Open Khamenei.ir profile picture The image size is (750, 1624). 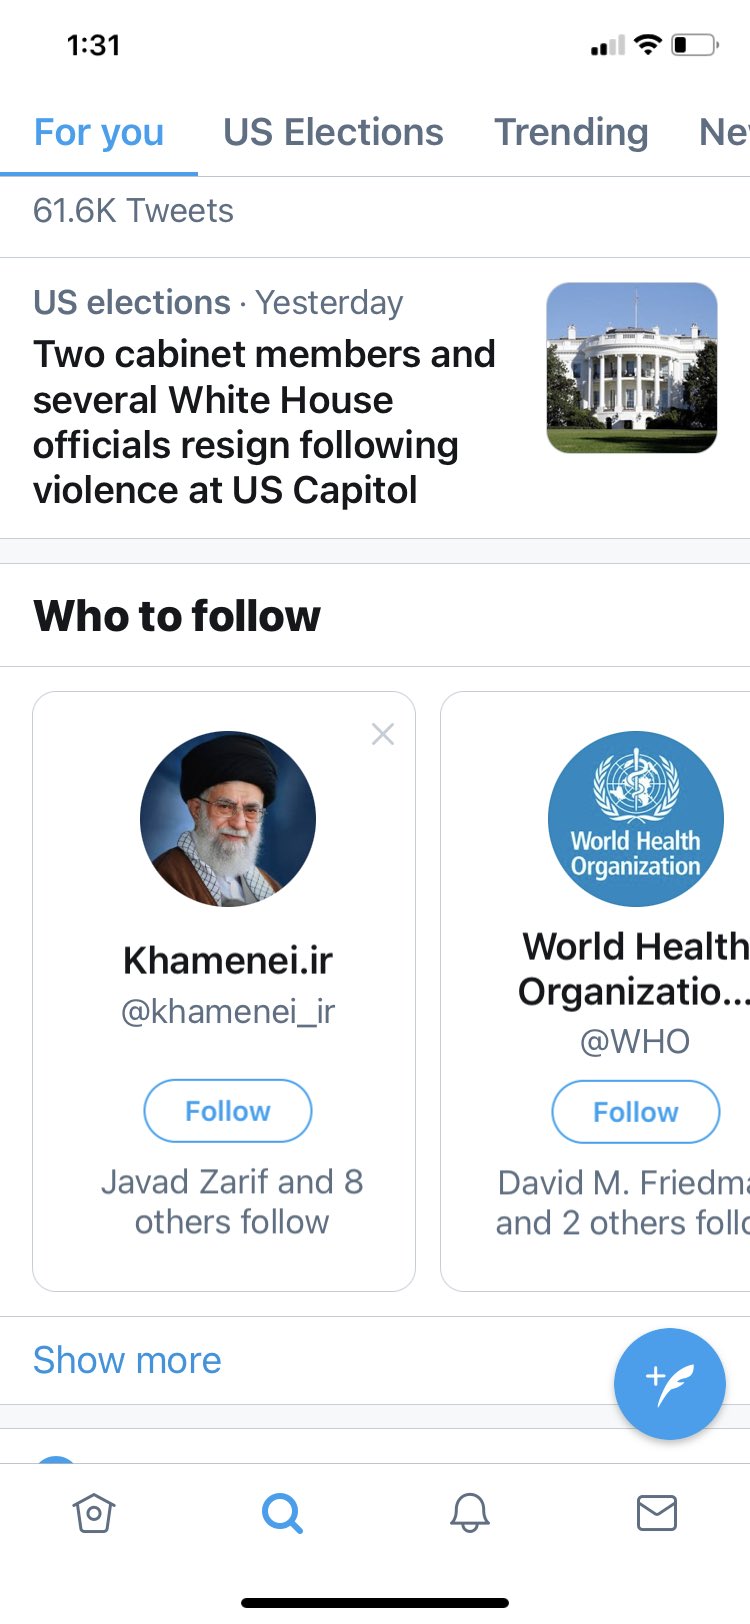pyautogui.click(x=228, y=819)
